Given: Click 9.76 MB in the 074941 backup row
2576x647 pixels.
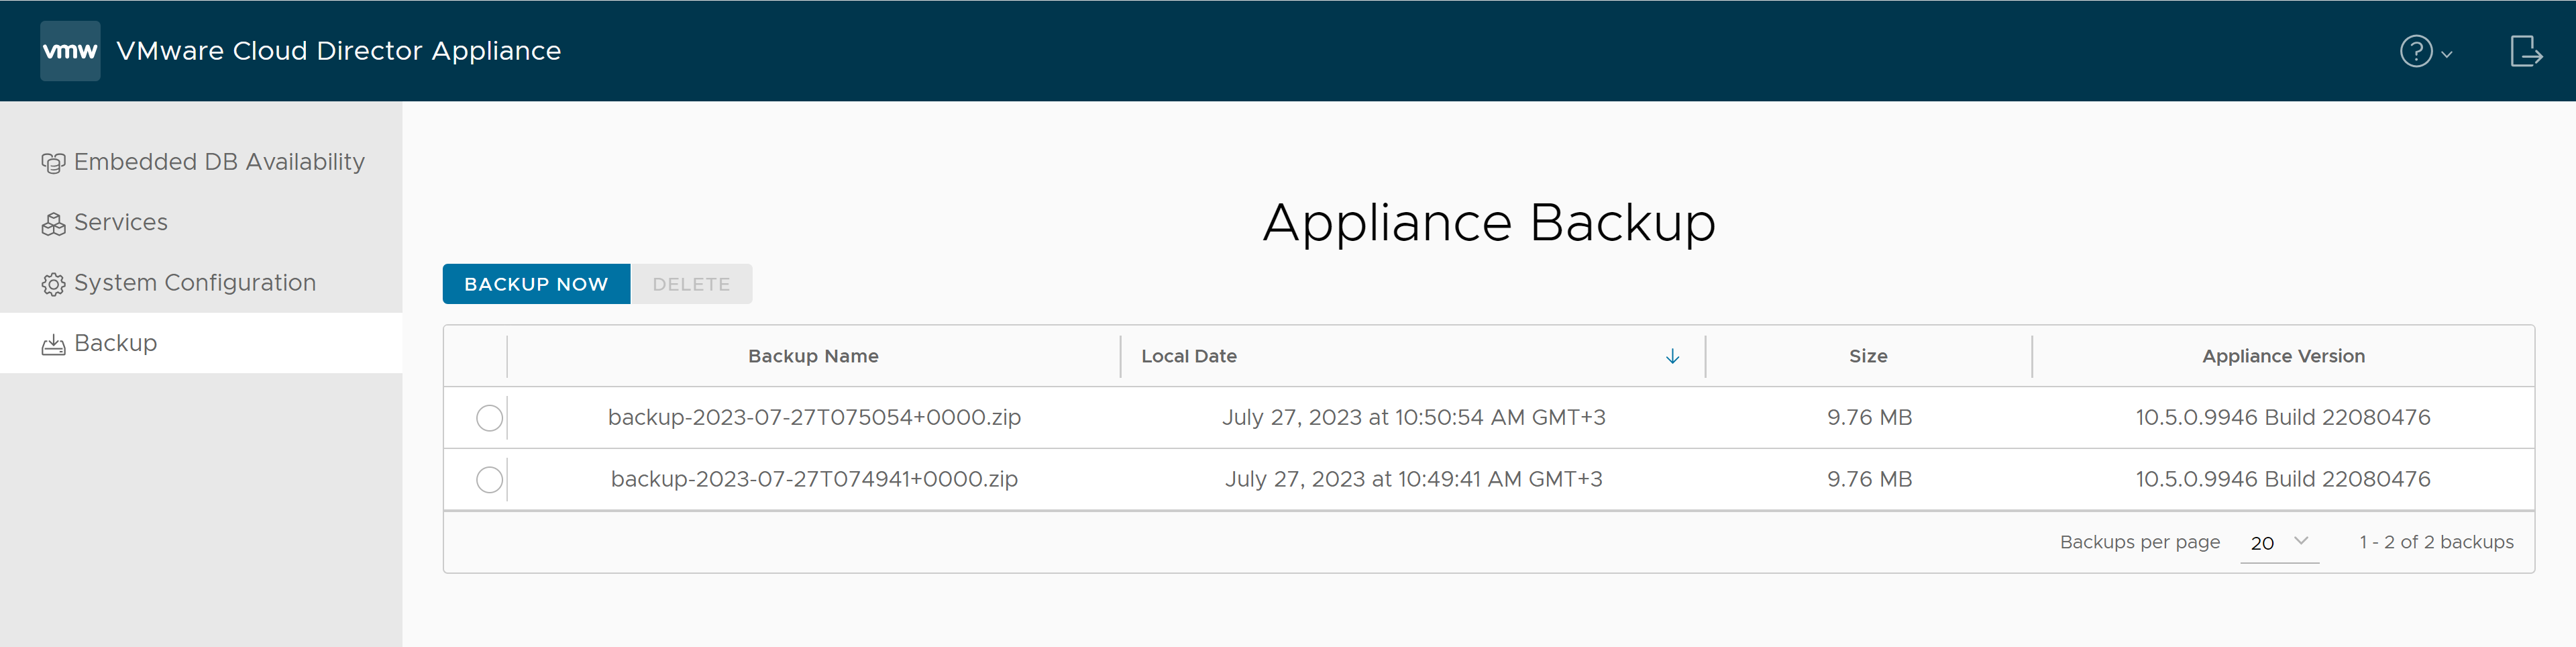Looking at the screenshot, I should (1869, 479).
